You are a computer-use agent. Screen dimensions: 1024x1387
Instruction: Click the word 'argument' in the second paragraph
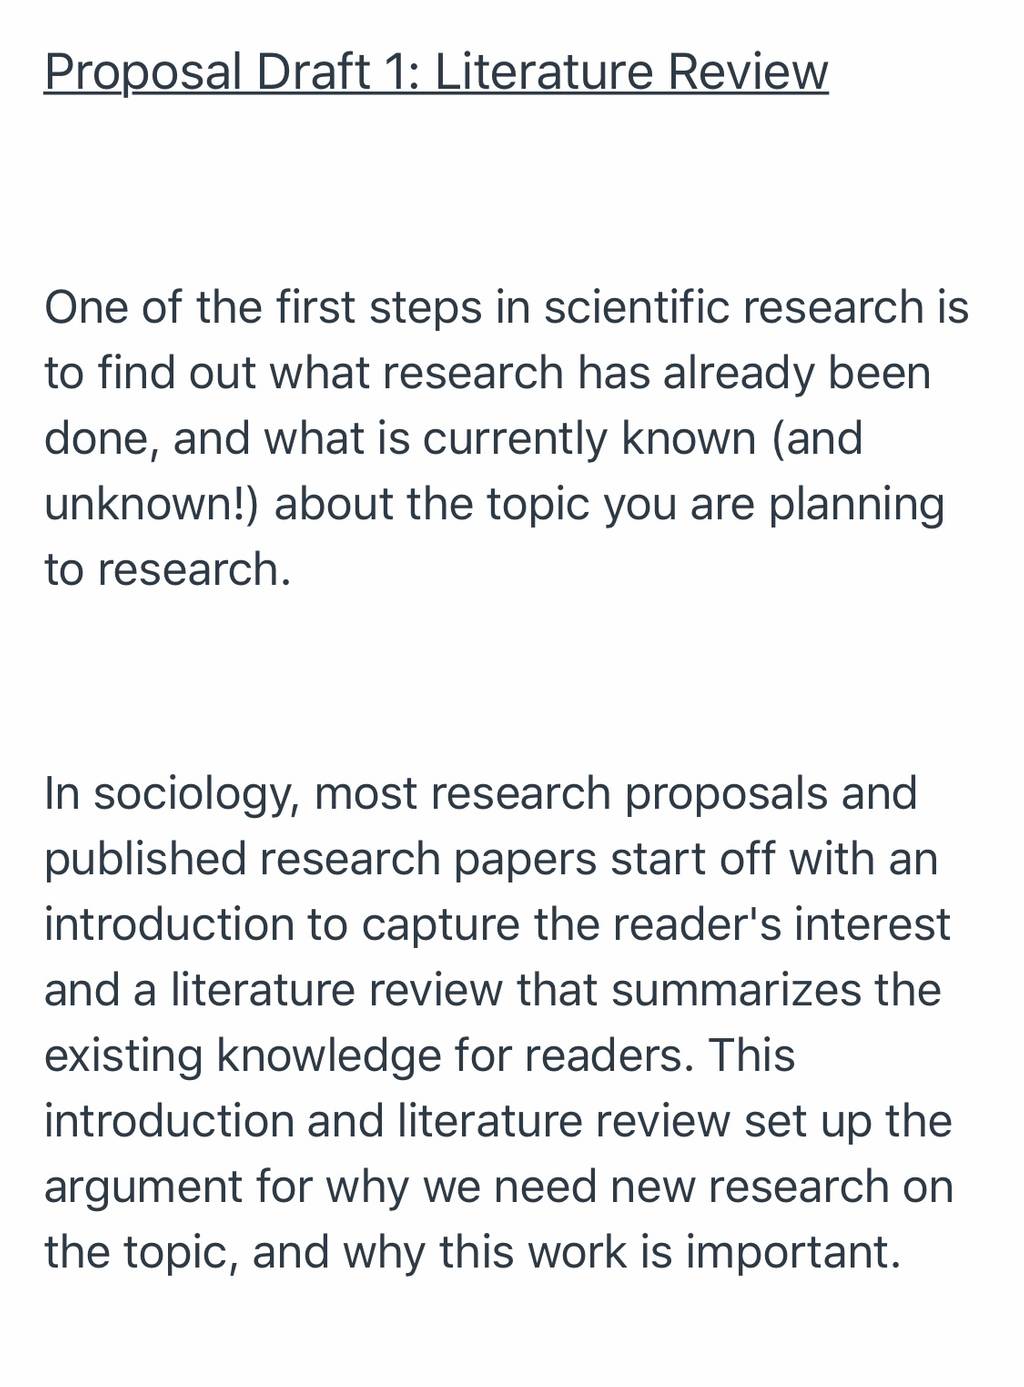143,1188
